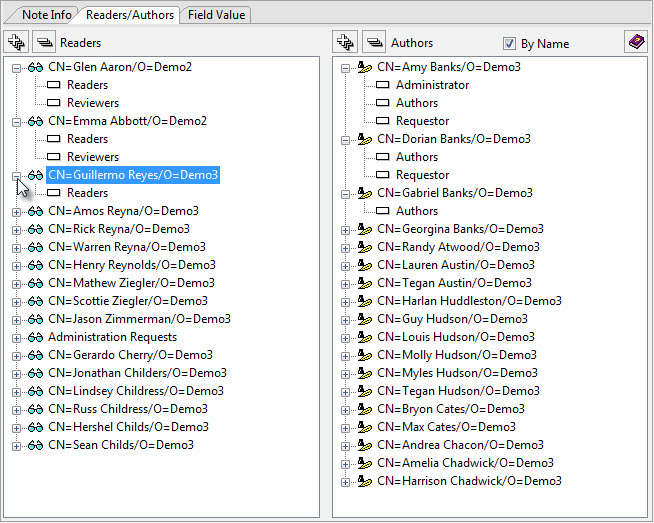This screenshot has width=654, height=523.
Task: Collapse the Guillermo Reyes reader node
Action: click(15, 175)
